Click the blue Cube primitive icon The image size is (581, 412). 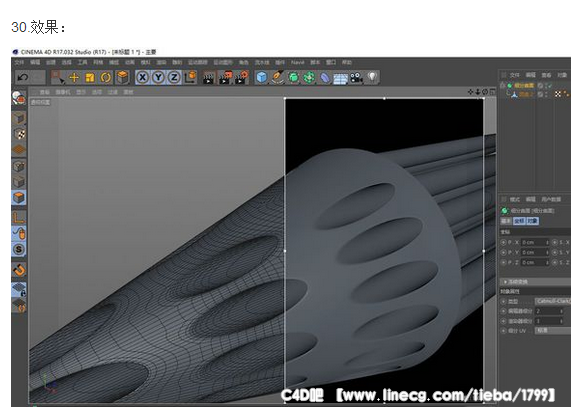point(262,77)
